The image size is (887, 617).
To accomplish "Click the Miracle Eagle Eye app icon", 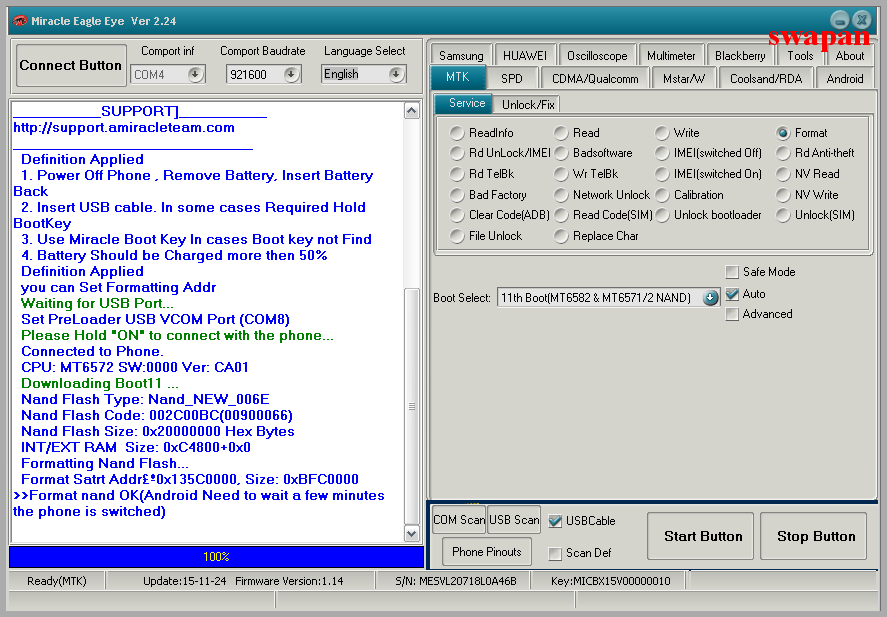I will tap(20, 21).
